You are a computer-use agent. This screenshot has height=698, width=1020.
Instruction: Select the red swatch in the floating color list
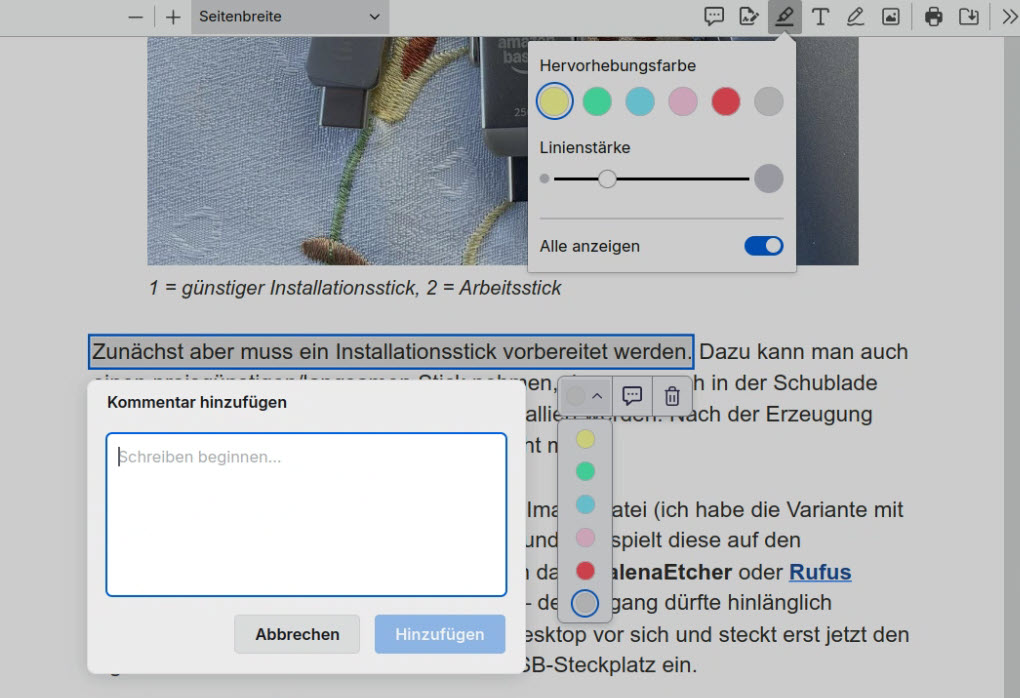pyautogui.click(x=585, y=571)
